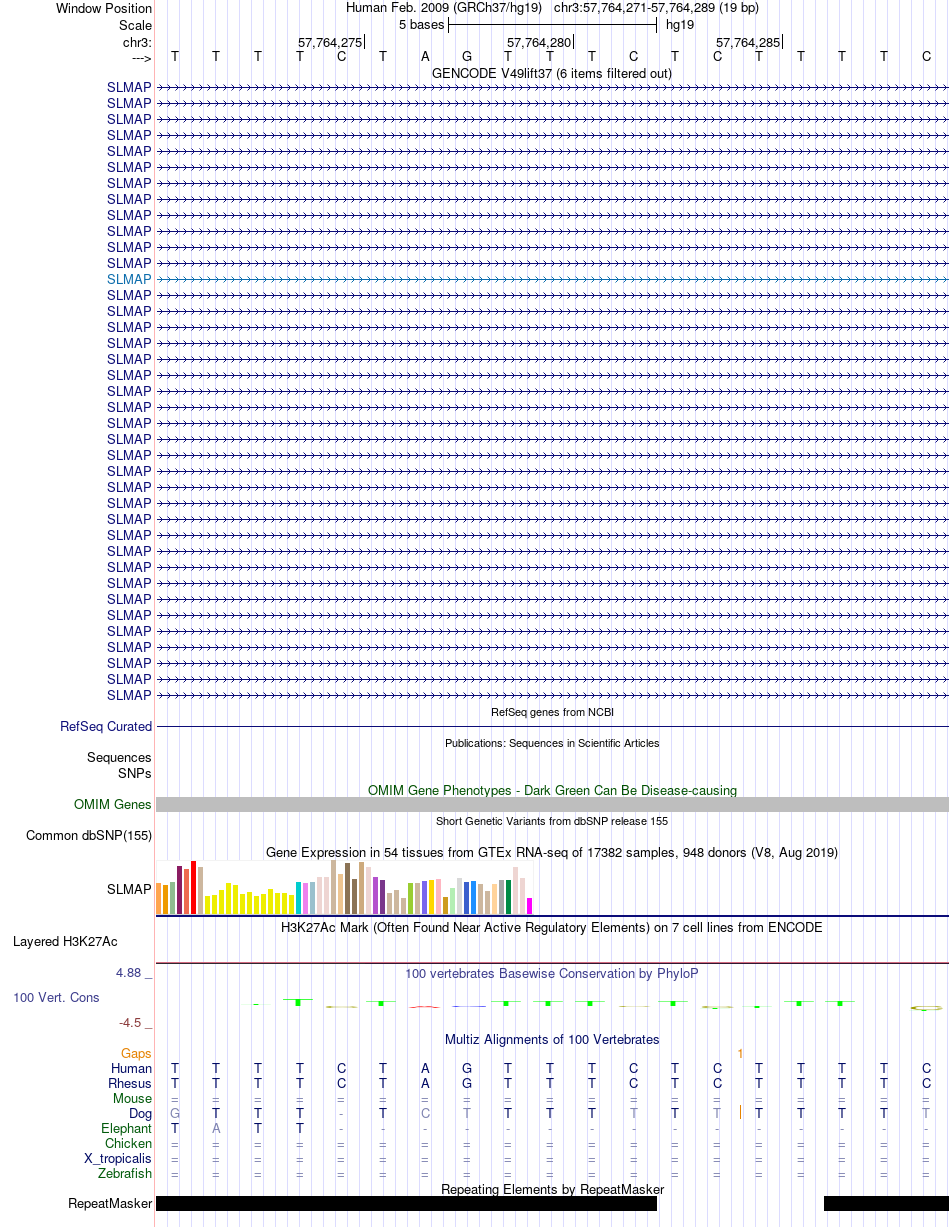Open the GENCODE V49lift37 track title

pos(552,73)
